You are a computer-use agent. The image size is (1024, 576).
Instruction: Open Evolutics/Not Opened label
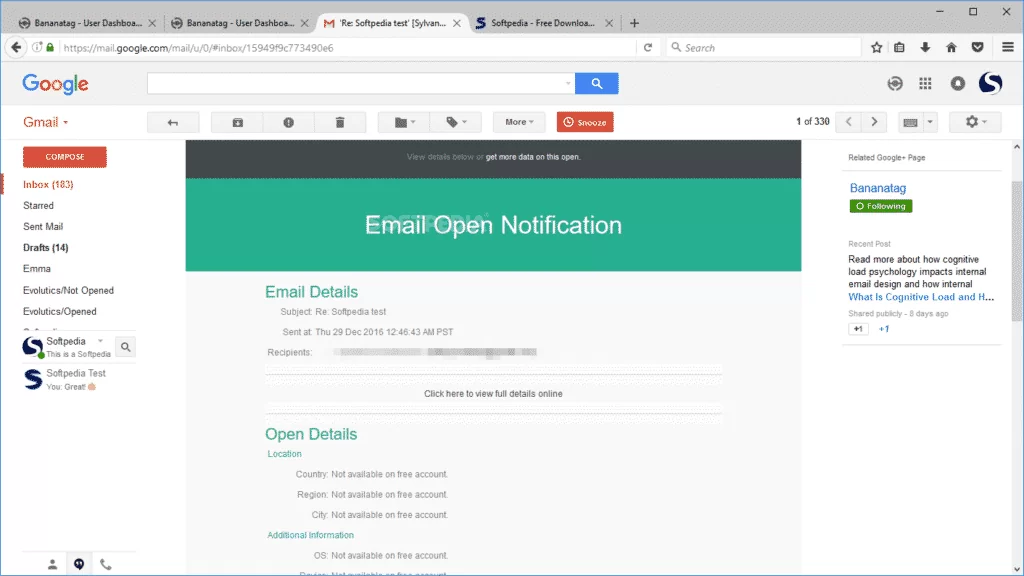(x=69, y=291)
